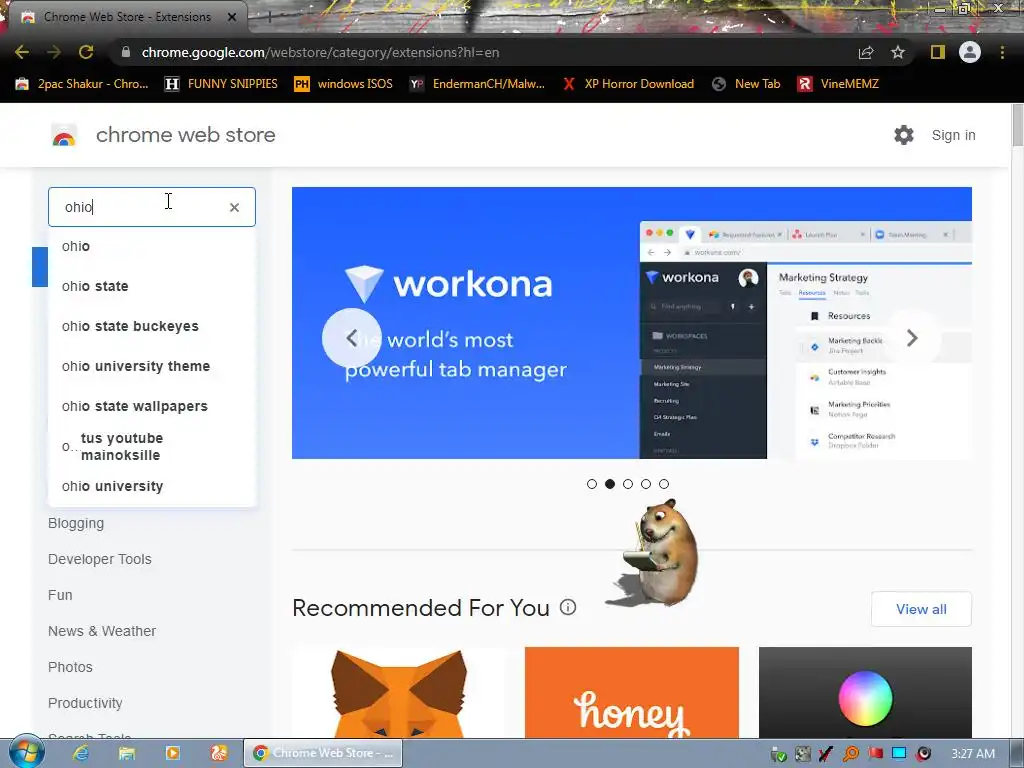1024x768 pixels.
Task: Choose 'tus youtube mainoksille' suggestion
Action: point(152,447)
